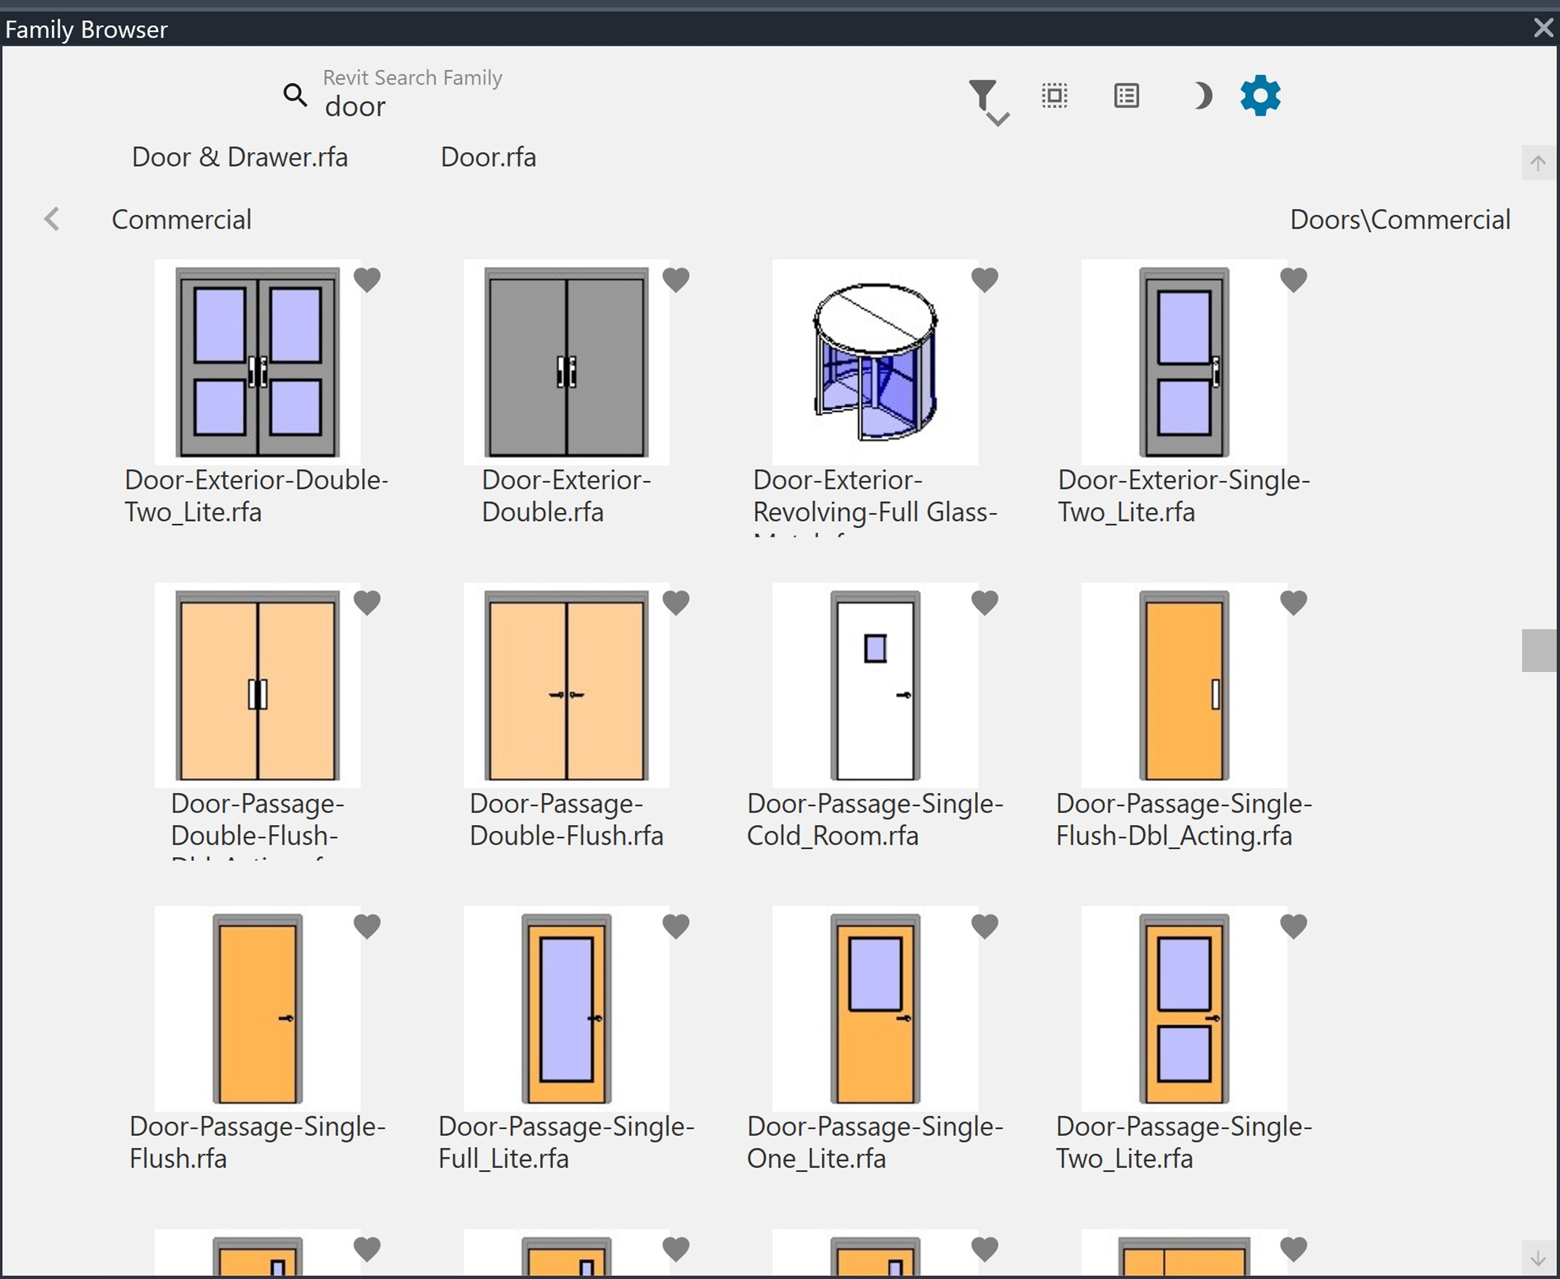Screen dimensions: 1560x1279
Task: Click scrollbar up arrow button
Action: tap(1538, 162)
